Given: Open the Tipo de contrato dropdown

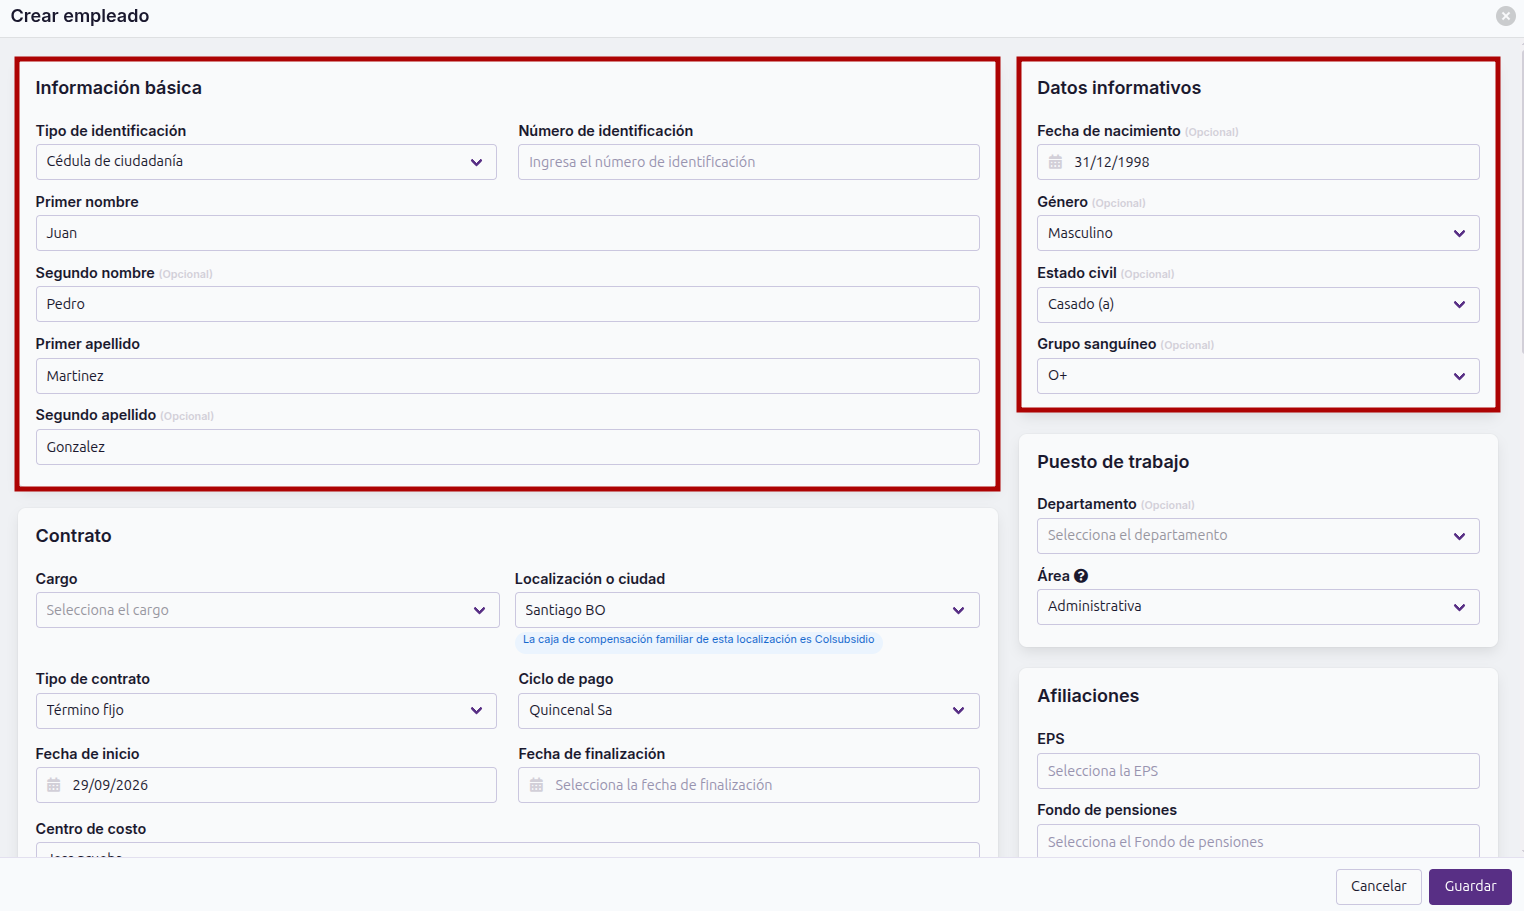Looking at the screenshot, I should (266, 711).
